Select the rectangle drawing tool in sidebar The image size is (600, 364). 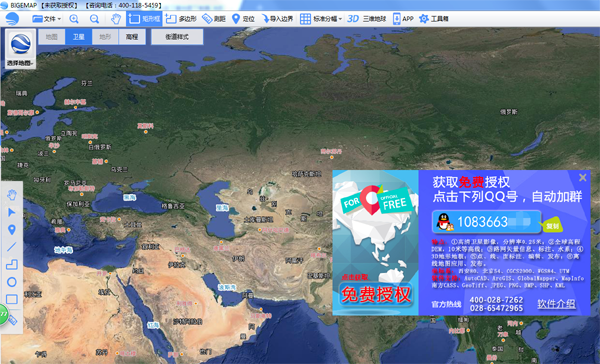coord(12,299)
